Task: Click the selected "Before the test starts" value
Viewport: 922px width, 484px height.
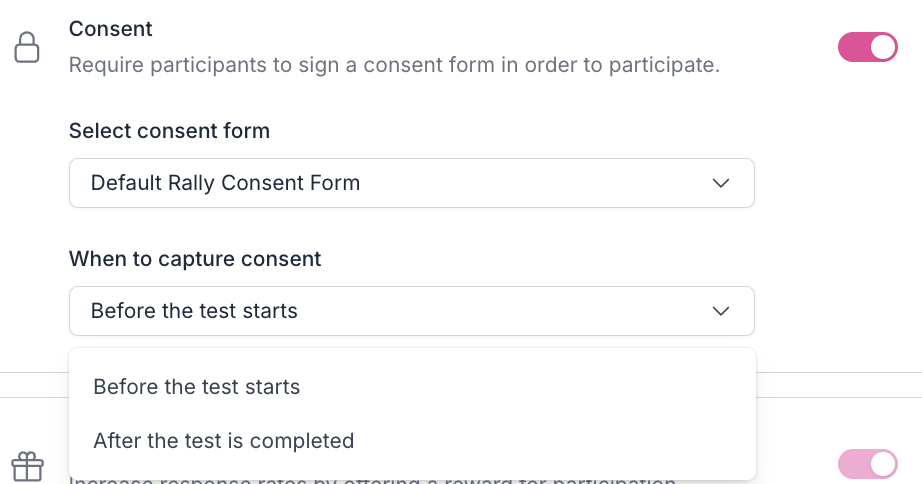Action: (194, 311)
